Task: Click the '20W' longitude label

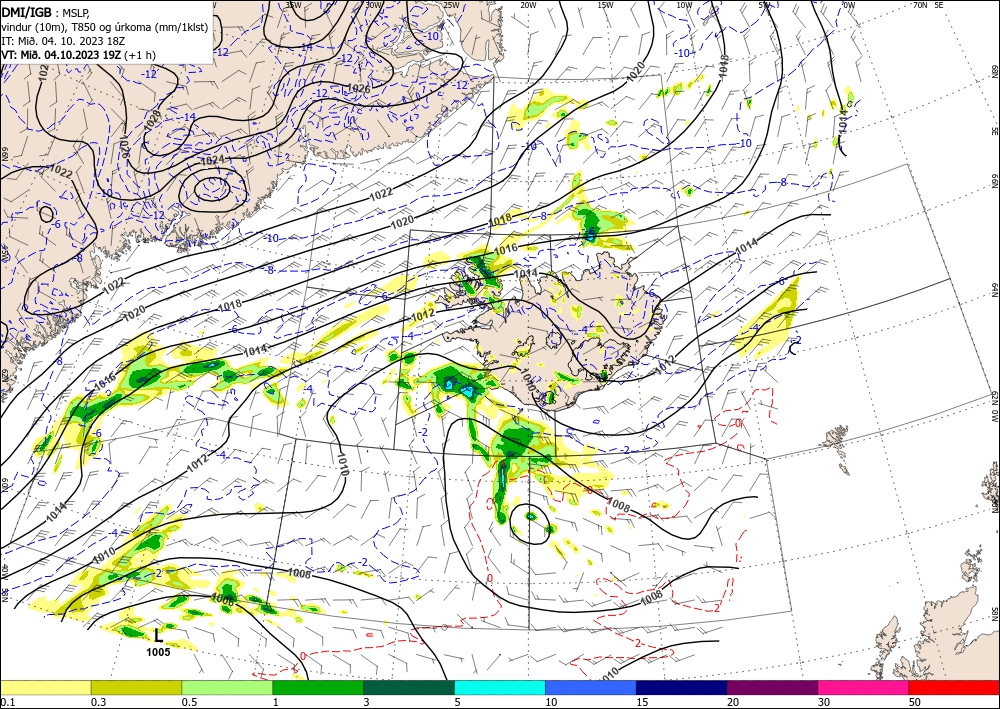Action: [528, 5]
